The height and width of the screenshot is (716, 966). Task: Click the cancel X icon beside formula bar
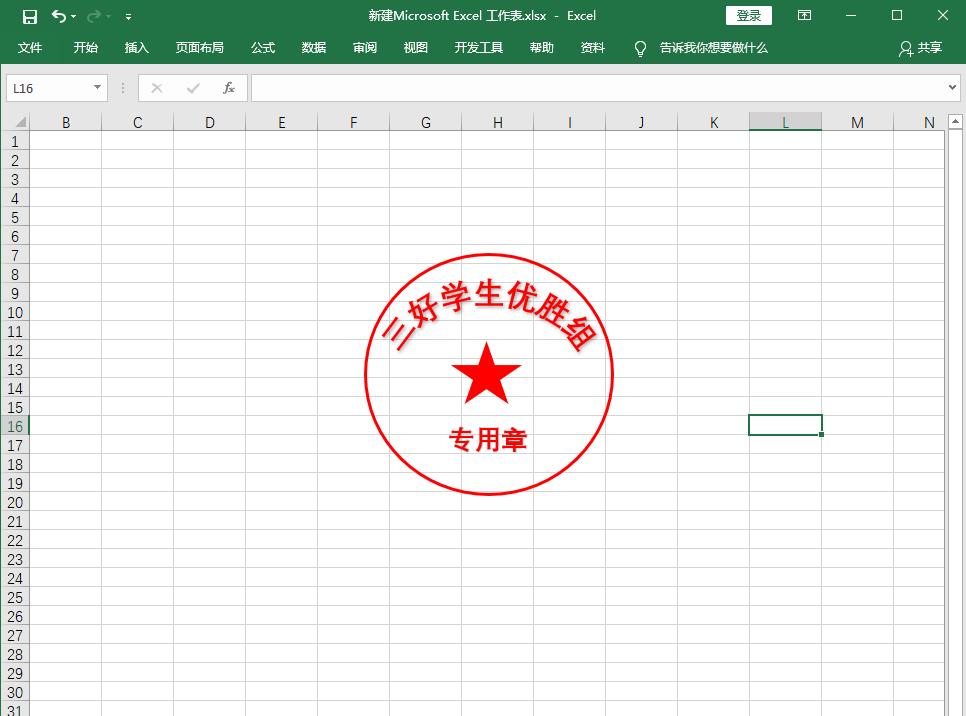156,87
